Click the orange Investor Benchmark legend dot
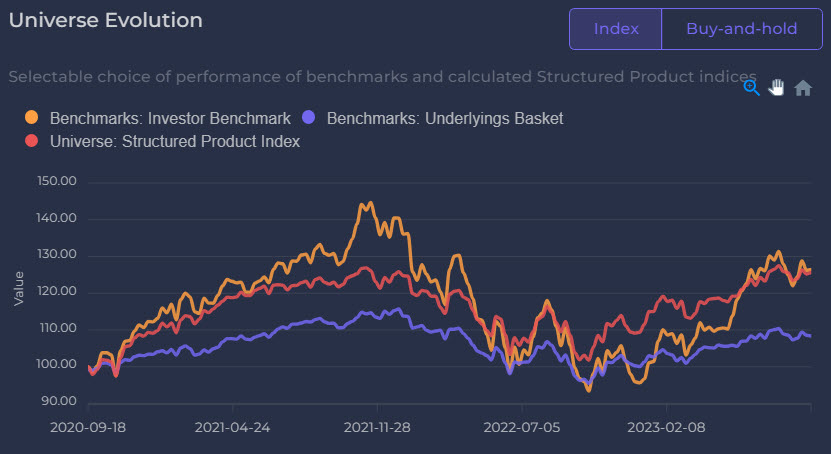The width and height of the screenshot is (831, 454). click(32, 118)
